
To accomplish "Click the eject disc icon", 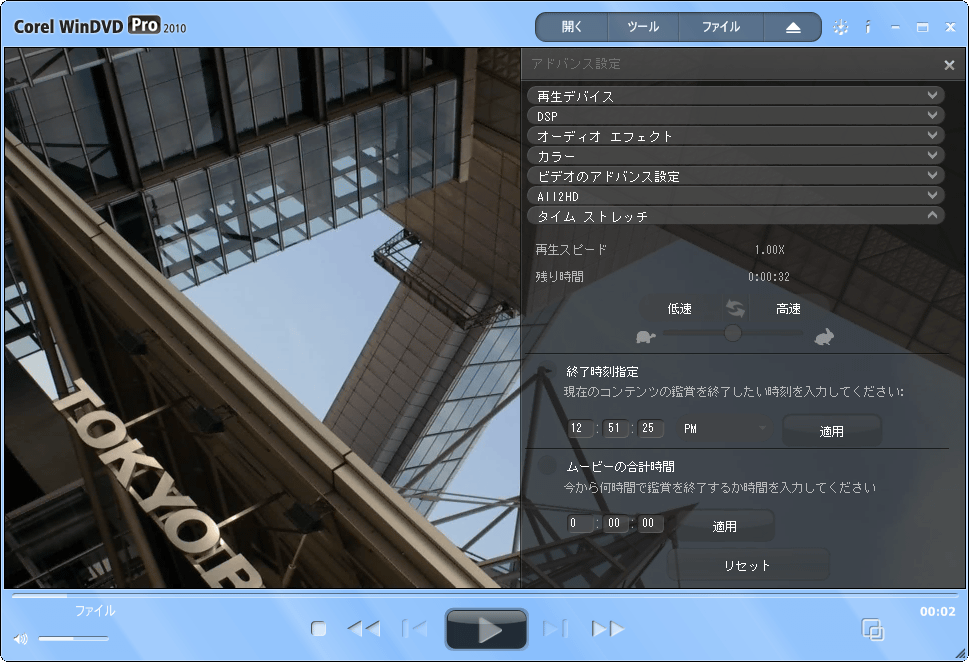I will coord(792,27).
